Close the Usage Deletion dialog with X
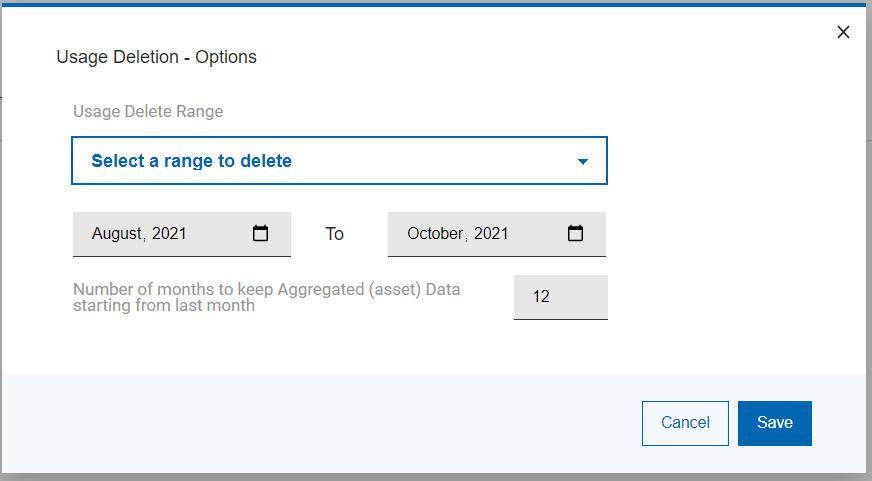The width and height of the screenshot is (872, 481). (843, 32)
